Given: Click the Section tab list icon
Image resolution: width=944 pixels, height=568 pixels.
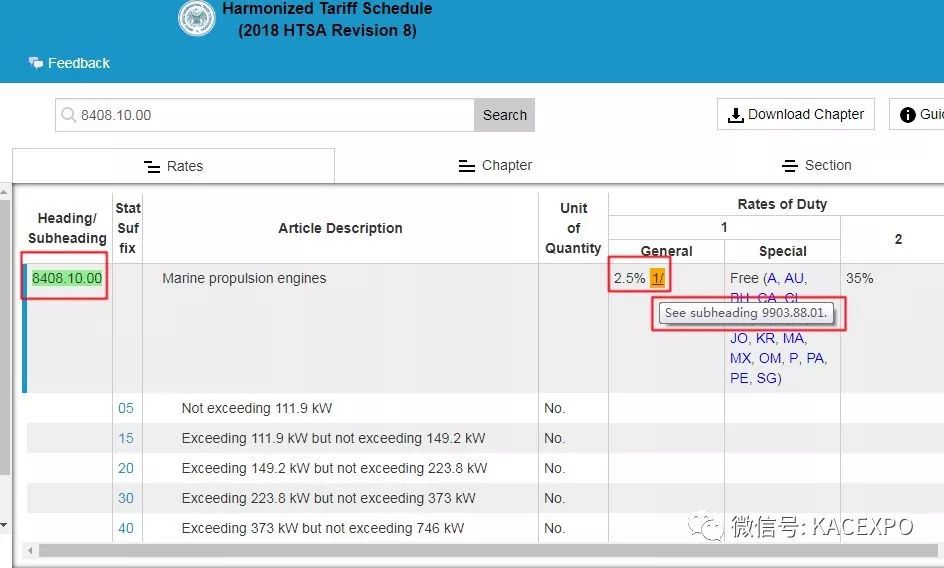Looking at the screenshot, I should coord(790,166).
